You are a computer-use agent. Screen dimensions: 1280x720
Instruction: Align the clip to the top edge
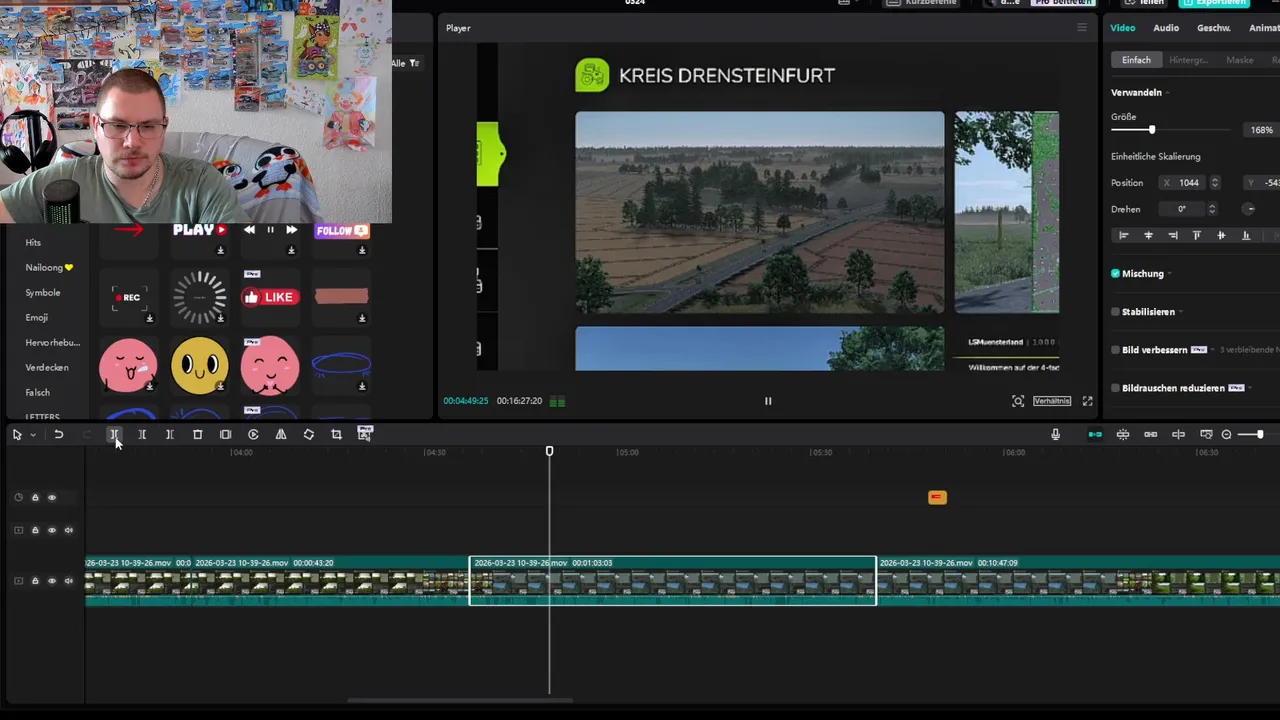[x=1197, y=235]
